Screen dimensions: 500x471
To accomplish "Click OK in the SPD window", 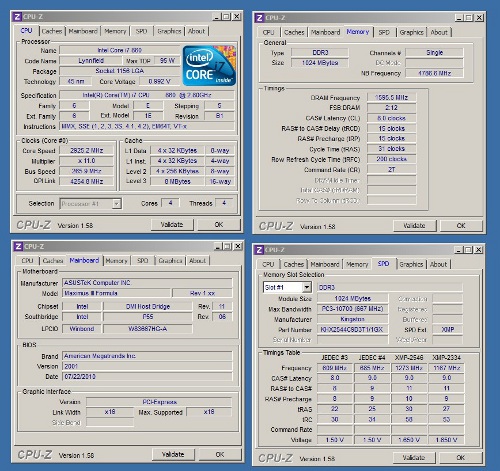I will pyautogui.click(x=460, y=458).
